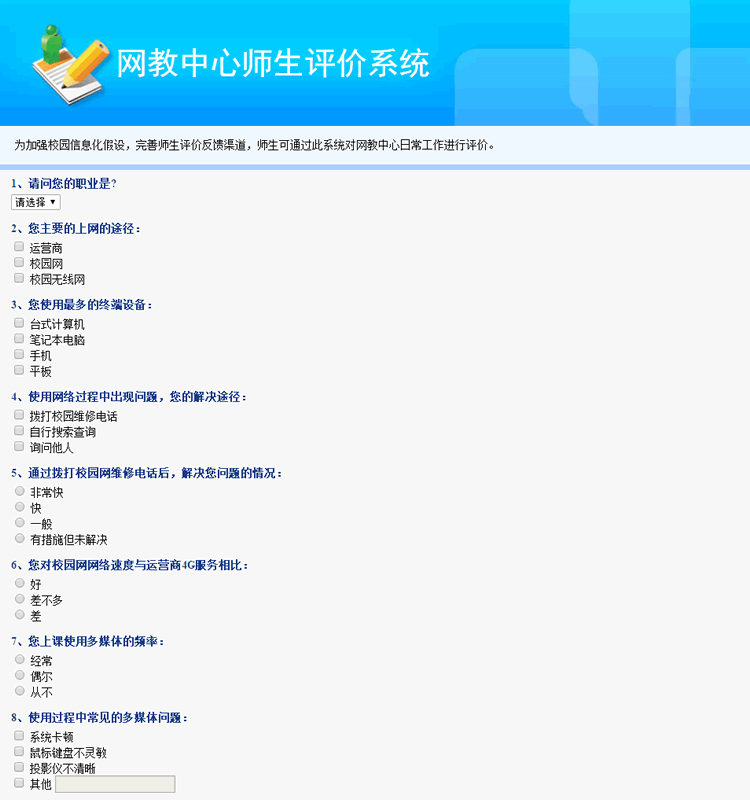Select the 有措施但未解决 radio option
Image resolution: width=750 pixels, height=800 pixels.
(19, 539)
